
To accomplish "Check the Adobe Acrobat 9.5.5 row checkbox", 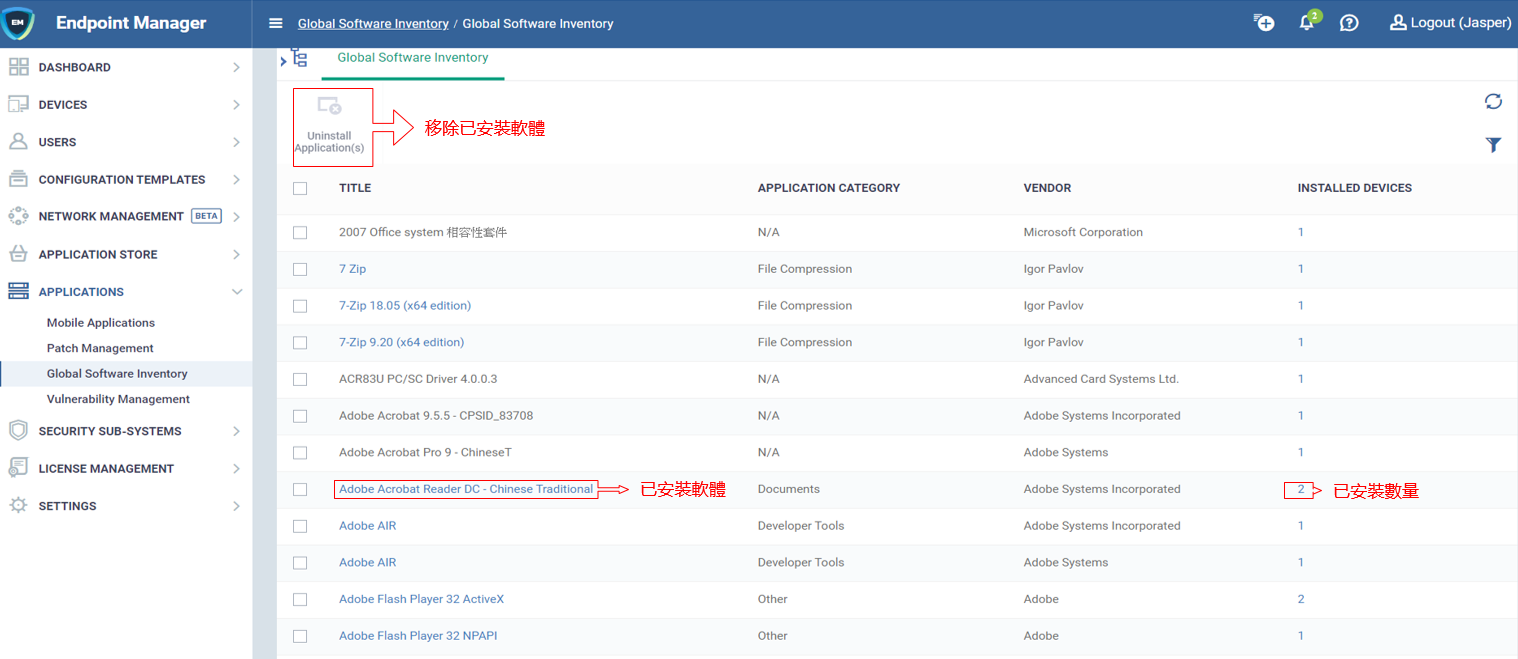I will click(x=300, y=416).
